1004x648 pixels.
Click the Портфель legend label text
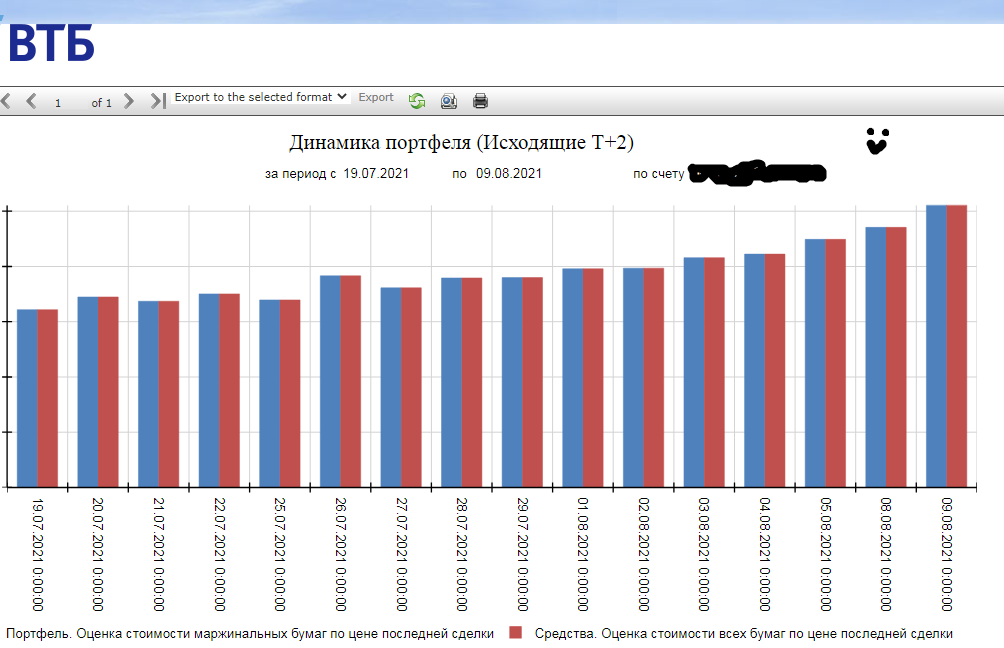[250, 633]
